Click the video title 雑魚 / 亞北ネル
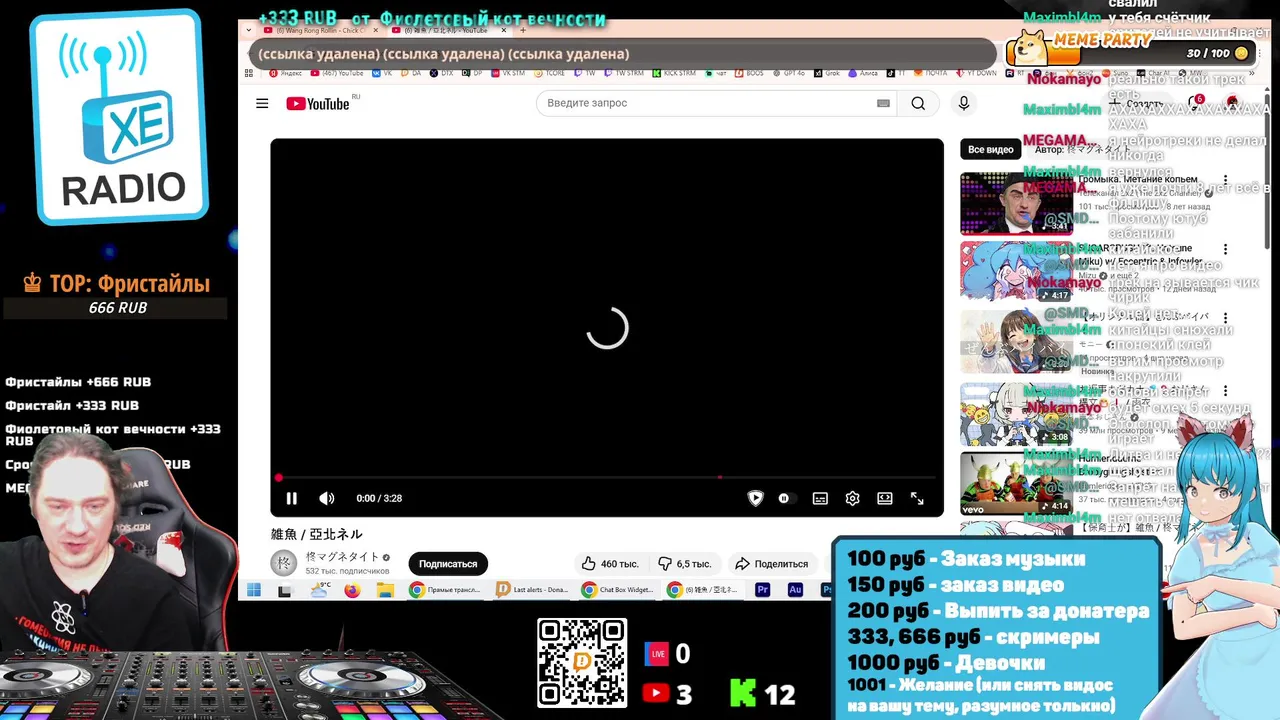The width and height of the screenshot is (1280, 720). coord(317,534)
